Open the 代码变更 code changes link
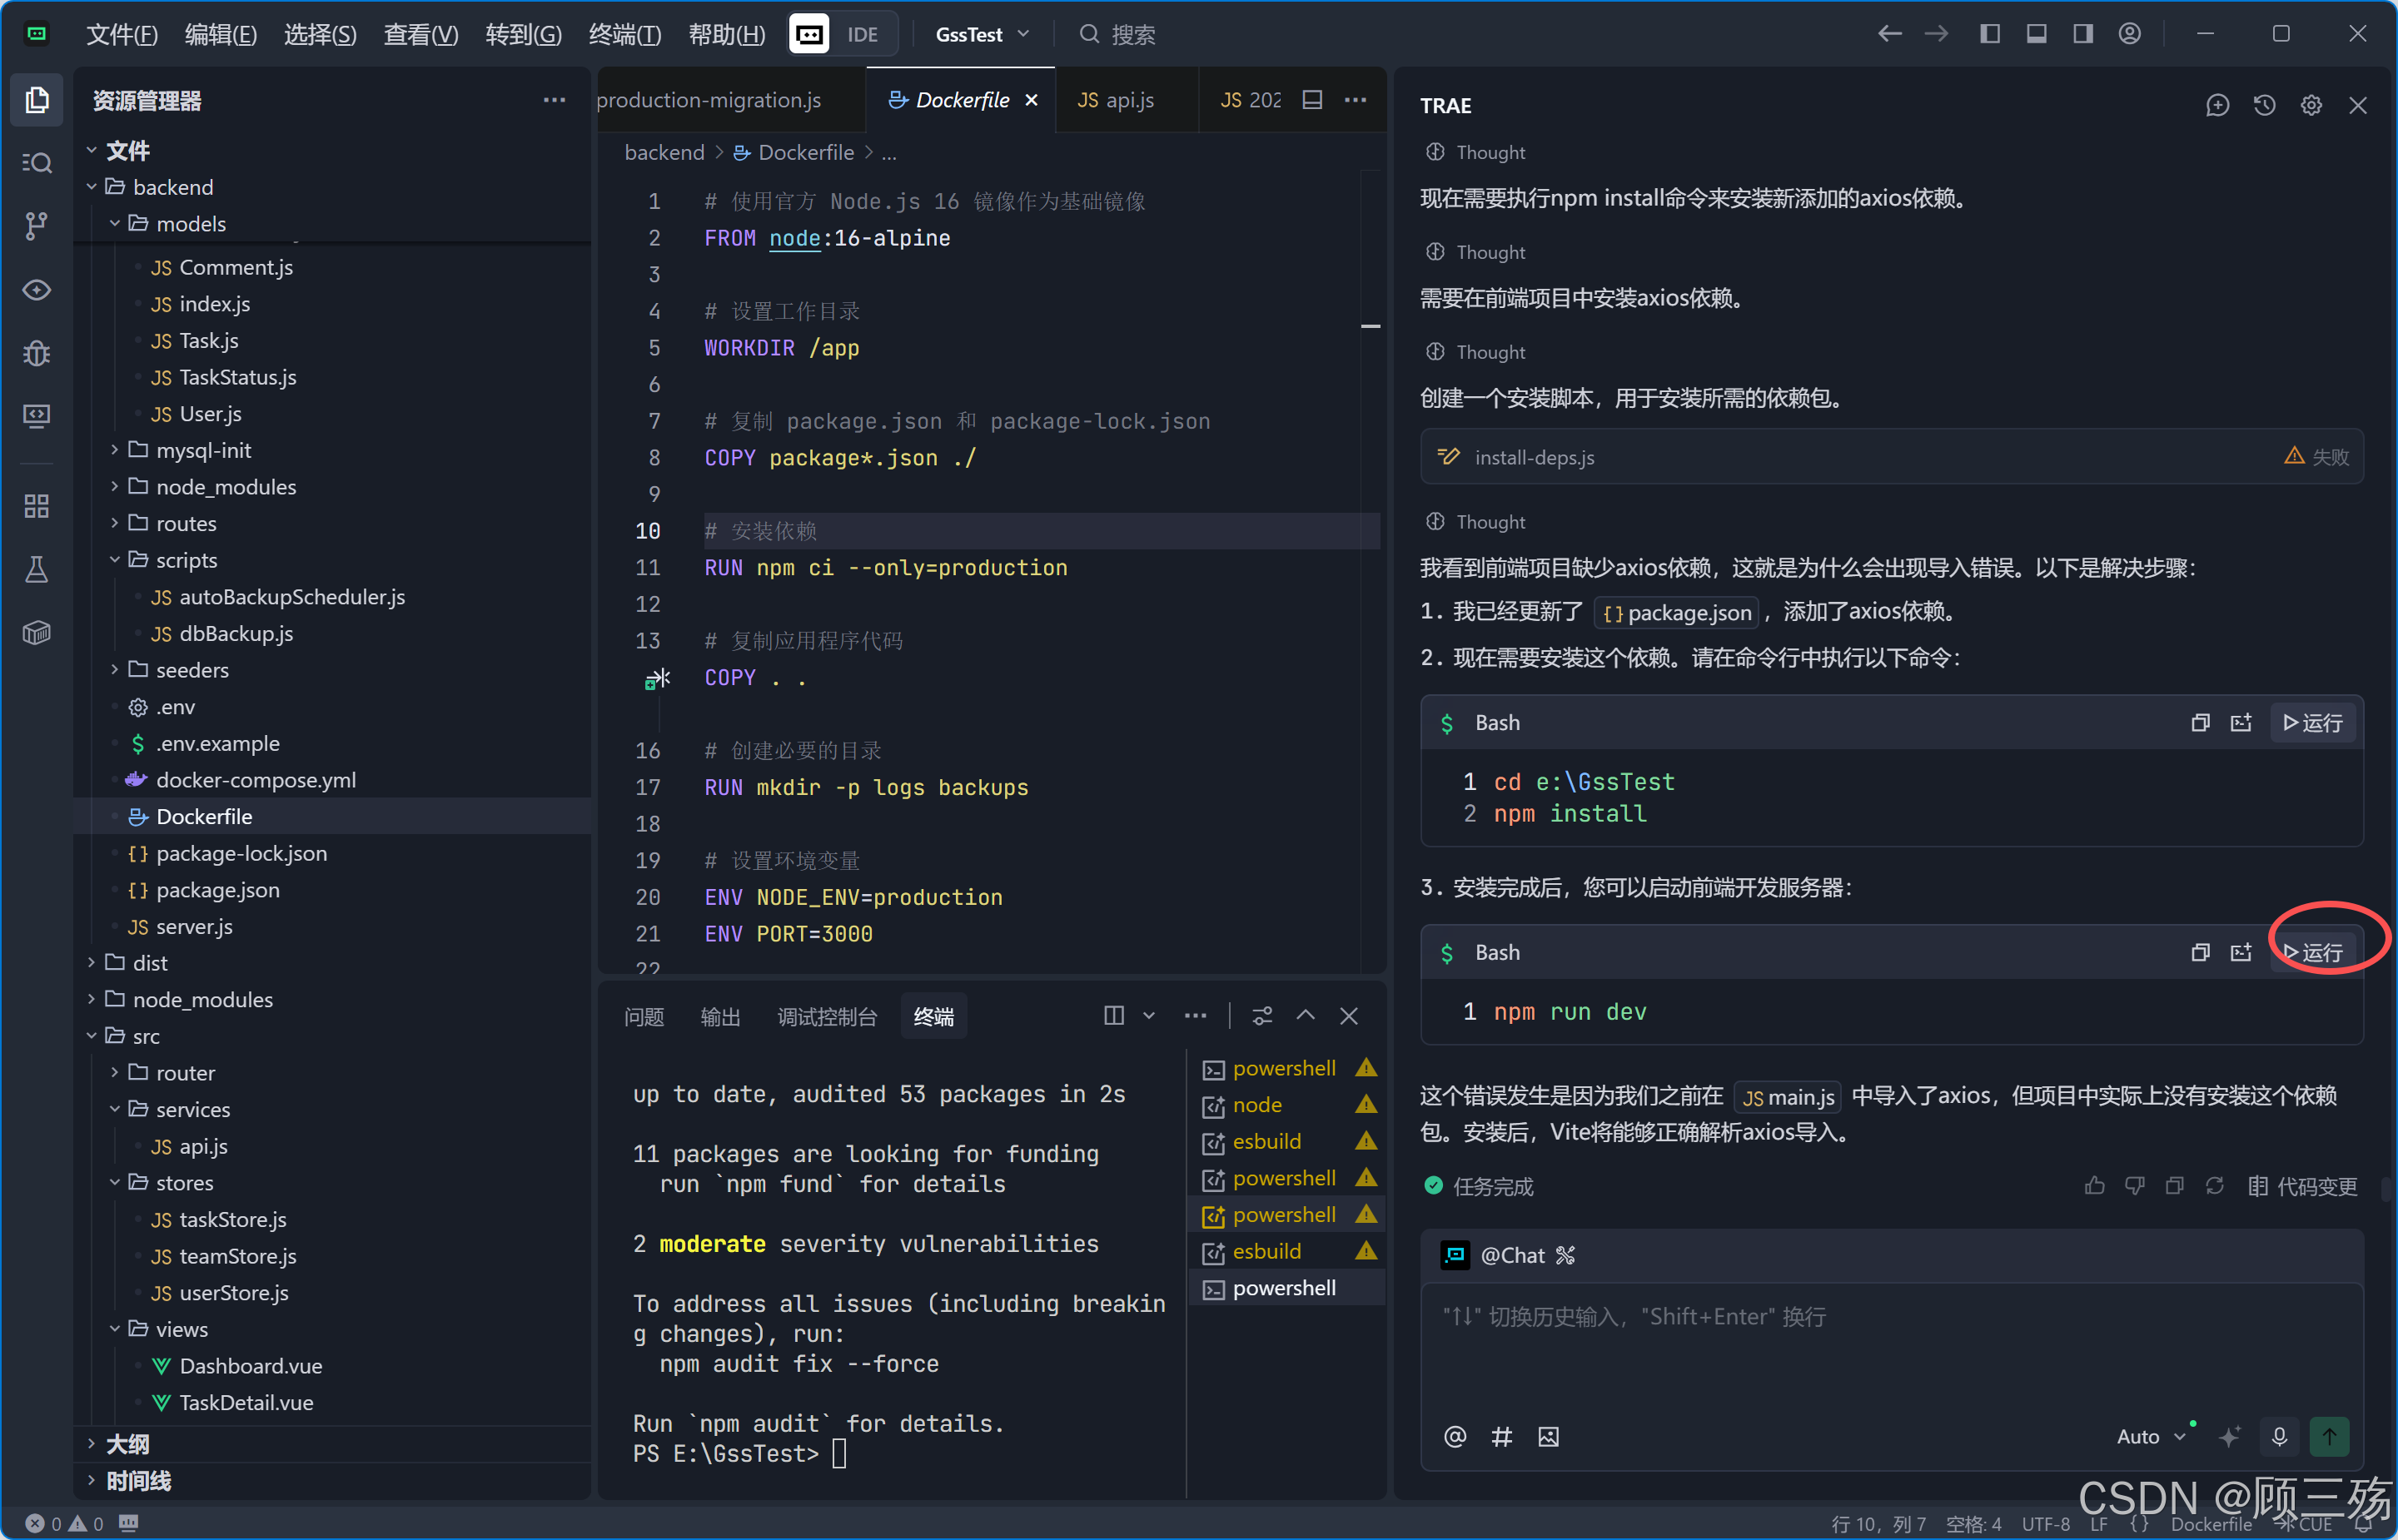 pos(2302,1186)
